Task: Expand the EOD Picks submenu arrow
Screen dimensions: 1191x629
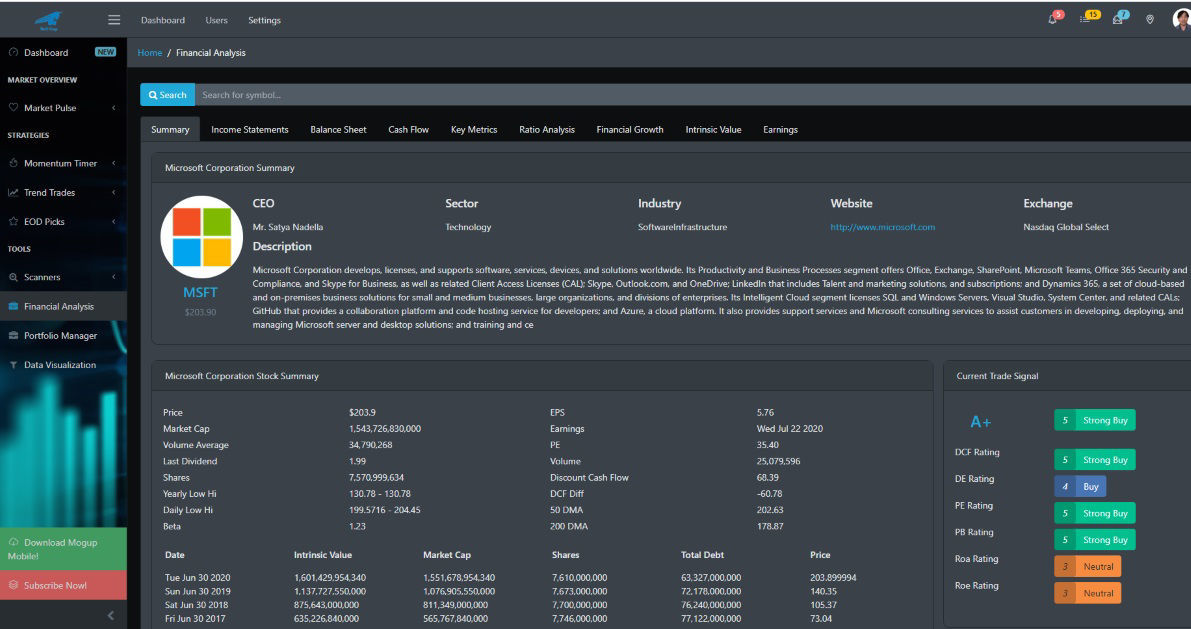Action: [x=114, y=222]
